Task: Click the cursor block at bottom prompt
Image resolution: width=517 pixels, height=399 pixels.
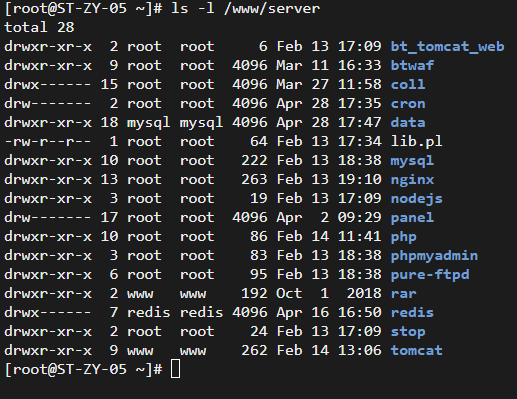Action: 176,369
